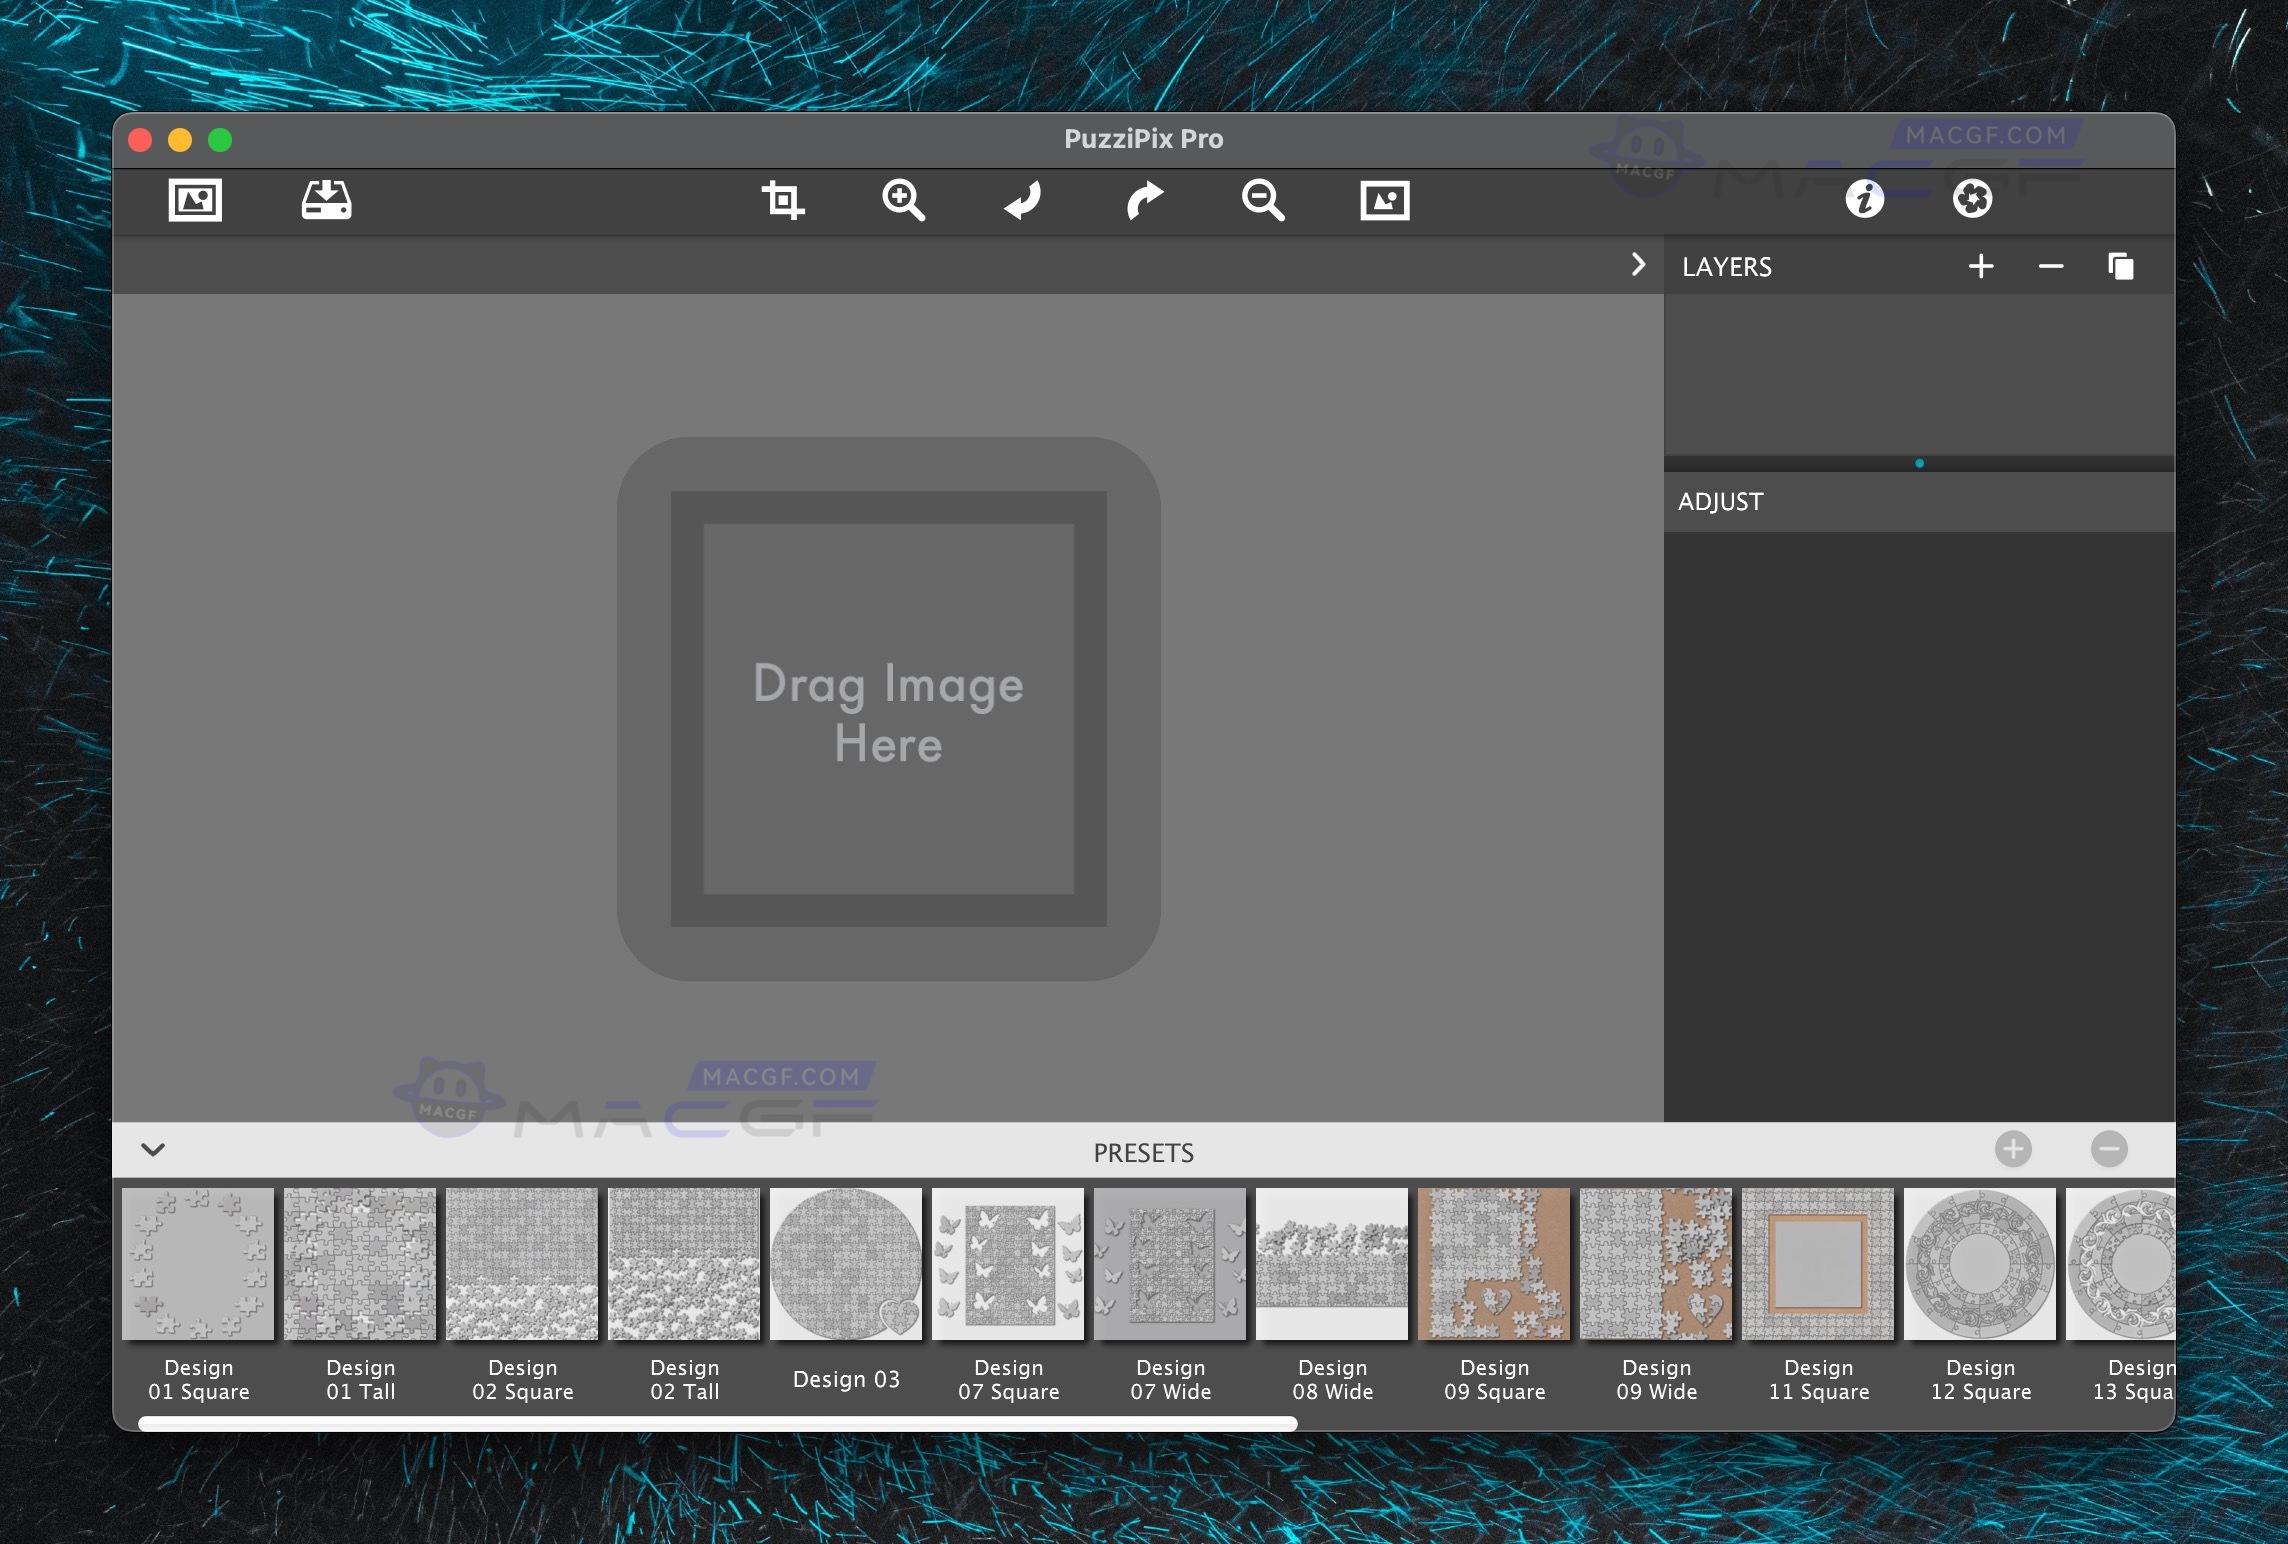Click the ADJUST panel header
This screenshot has width=2288, height=1544.
[x=1720, y=502]
